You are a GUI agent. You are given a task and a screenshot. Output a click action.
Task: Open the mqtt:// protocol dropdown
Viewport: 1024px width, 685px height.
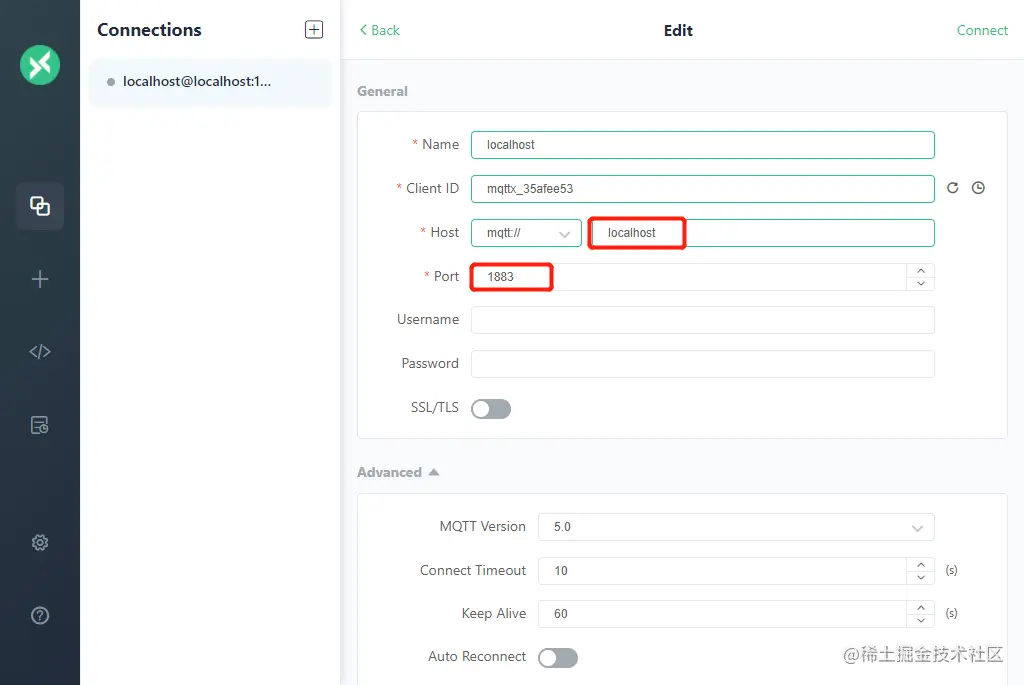pos(526,233)
